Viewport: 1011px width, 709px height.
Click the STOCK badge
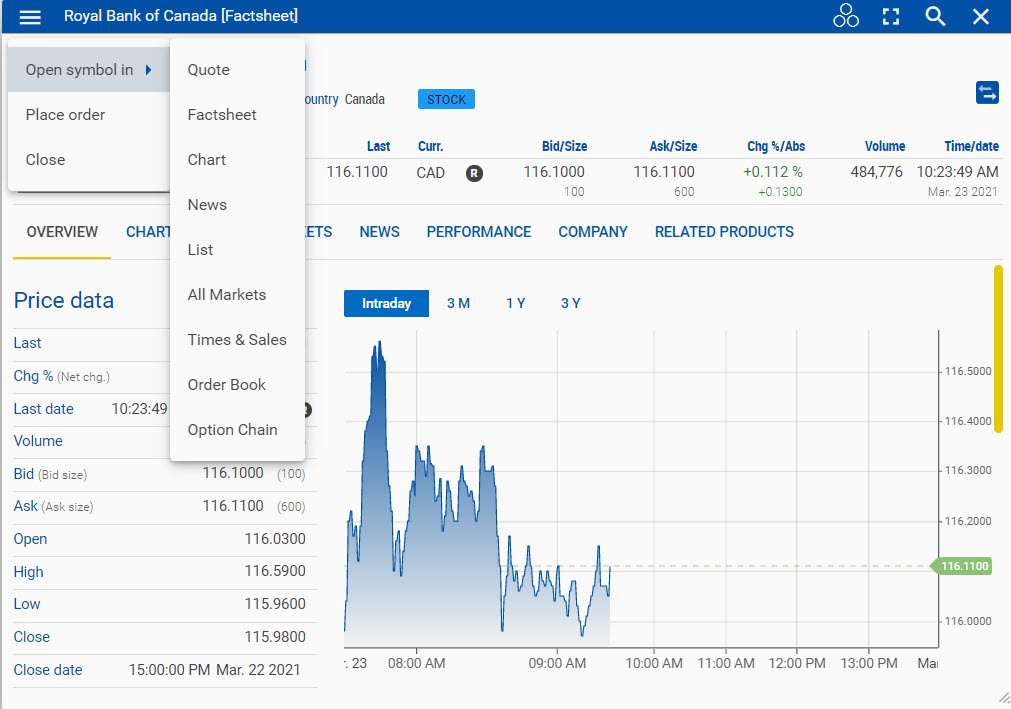point(445,98)
